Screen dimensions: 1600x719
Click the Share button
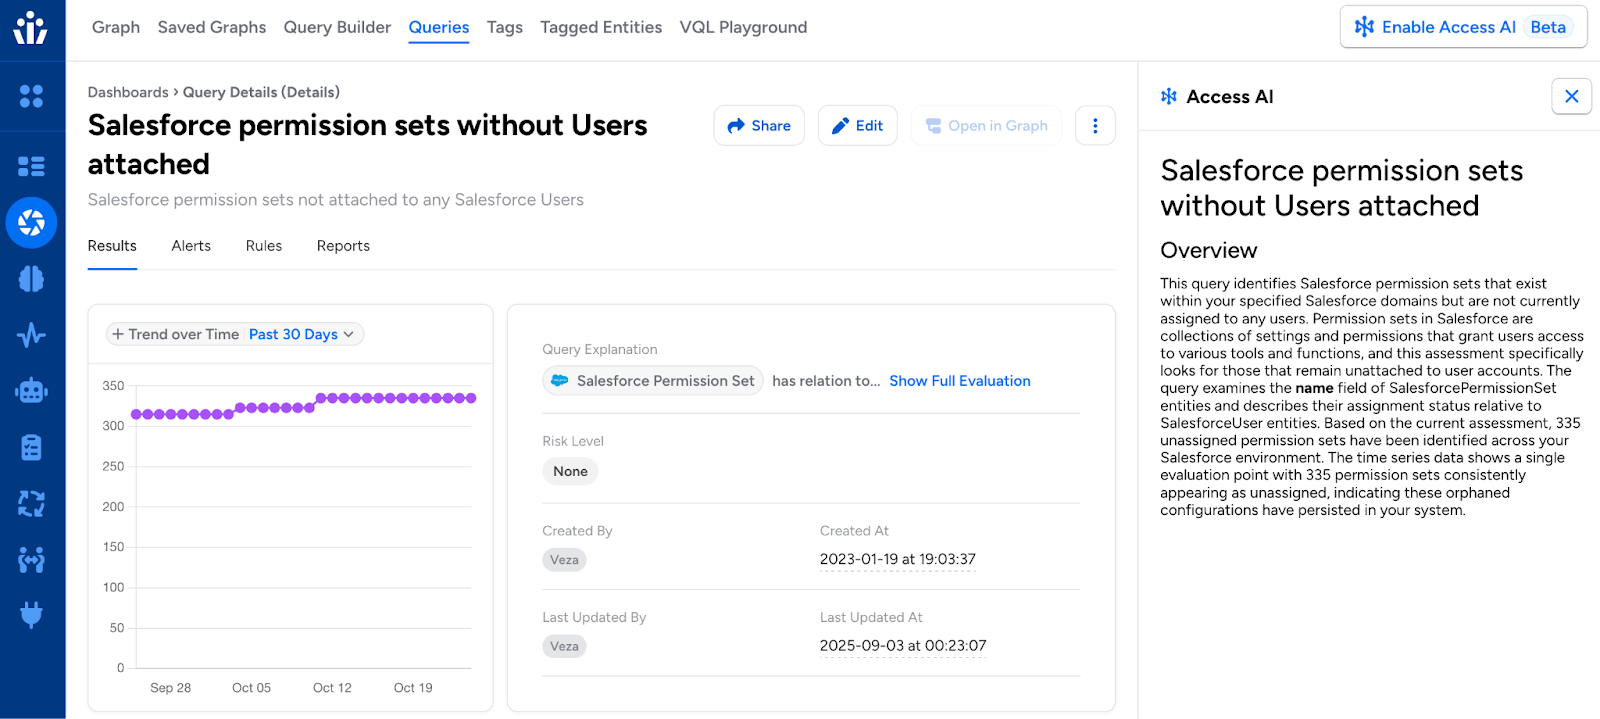(x=759, y=126)
